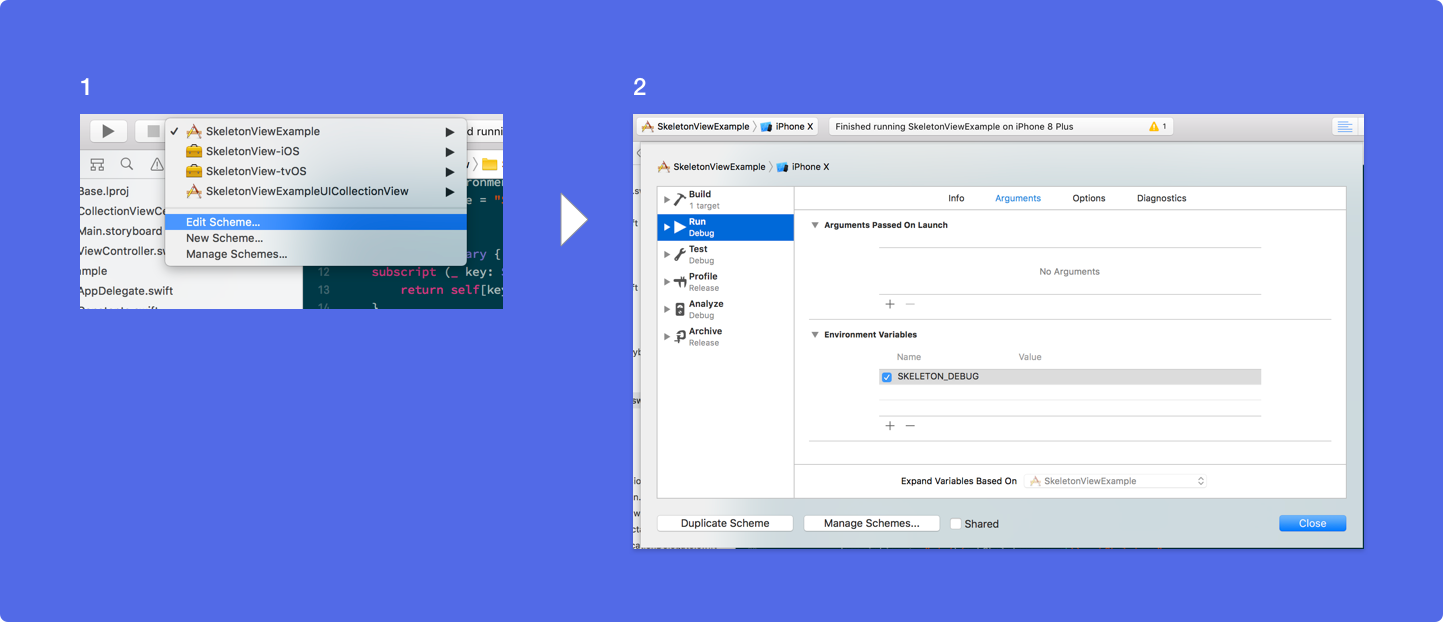This screenshot has height=622, width=1443.
Task: Expand the Build action disclosure triangle
Action: [667, 200]
